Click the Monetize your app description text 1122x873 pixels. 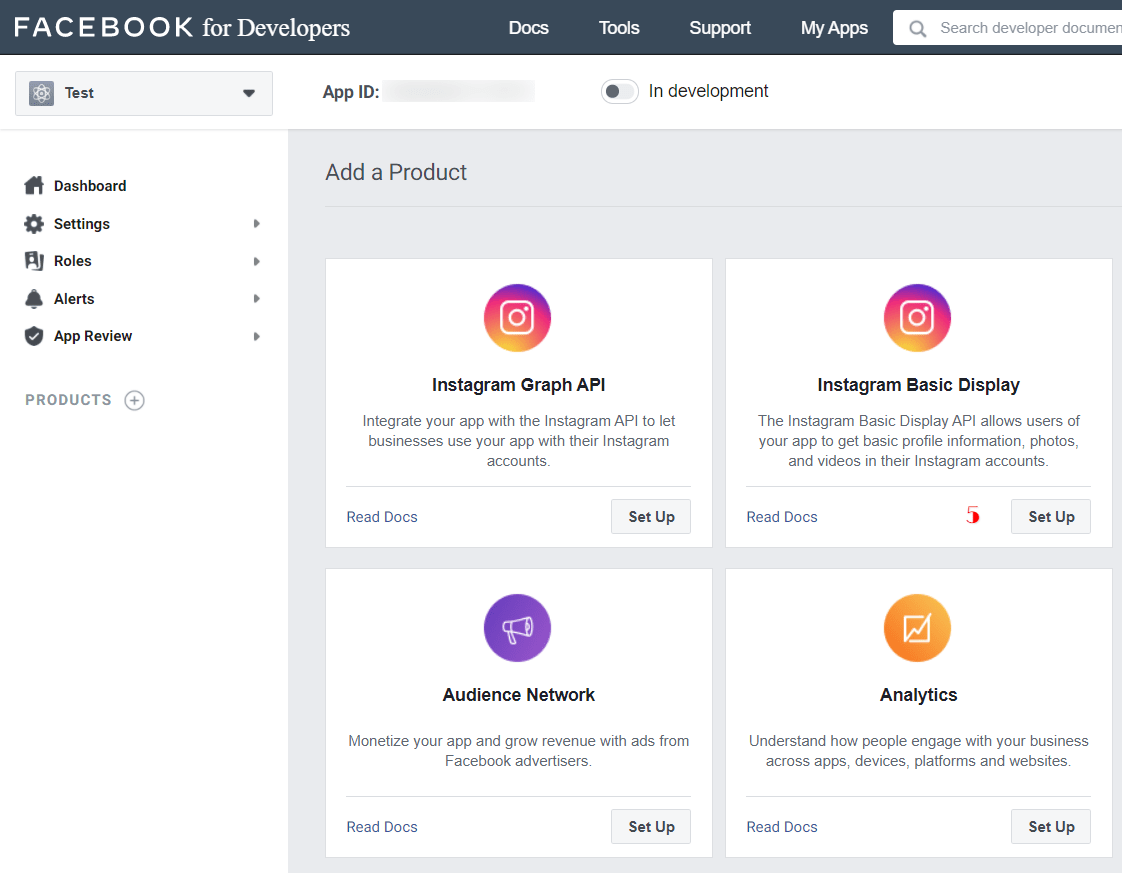tap(519, 751)
